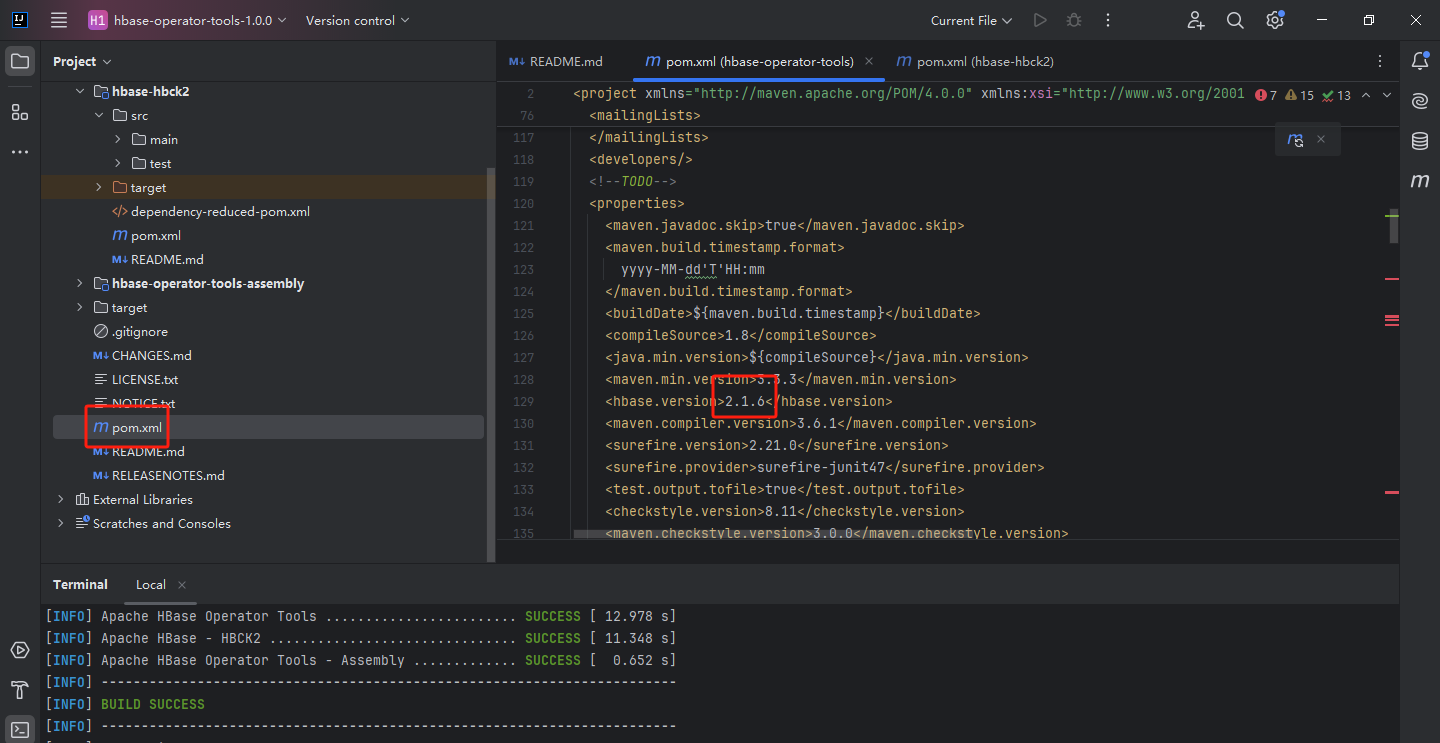Screen dimensions: 1440x743
Task: Open the AI Assistant spiral icon
Action: click(x=1420, y=101)
